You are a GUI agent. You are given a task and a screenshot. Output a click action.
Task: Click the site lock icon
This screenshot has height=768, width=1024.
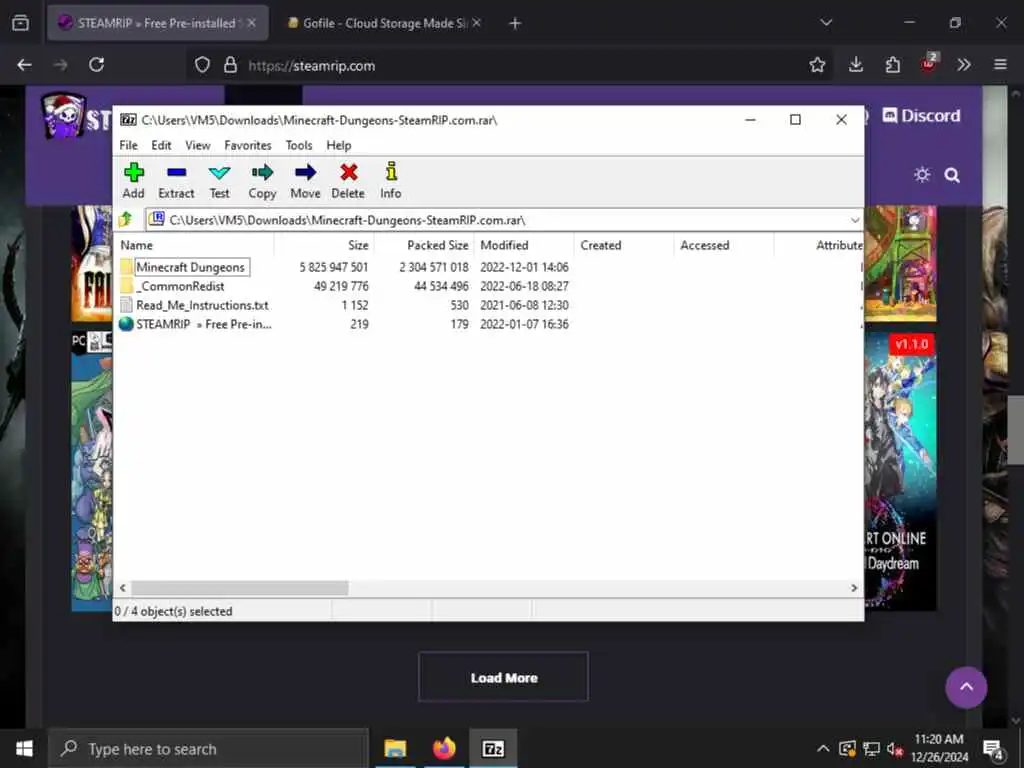pyautogui.click(x=230, y=65)
